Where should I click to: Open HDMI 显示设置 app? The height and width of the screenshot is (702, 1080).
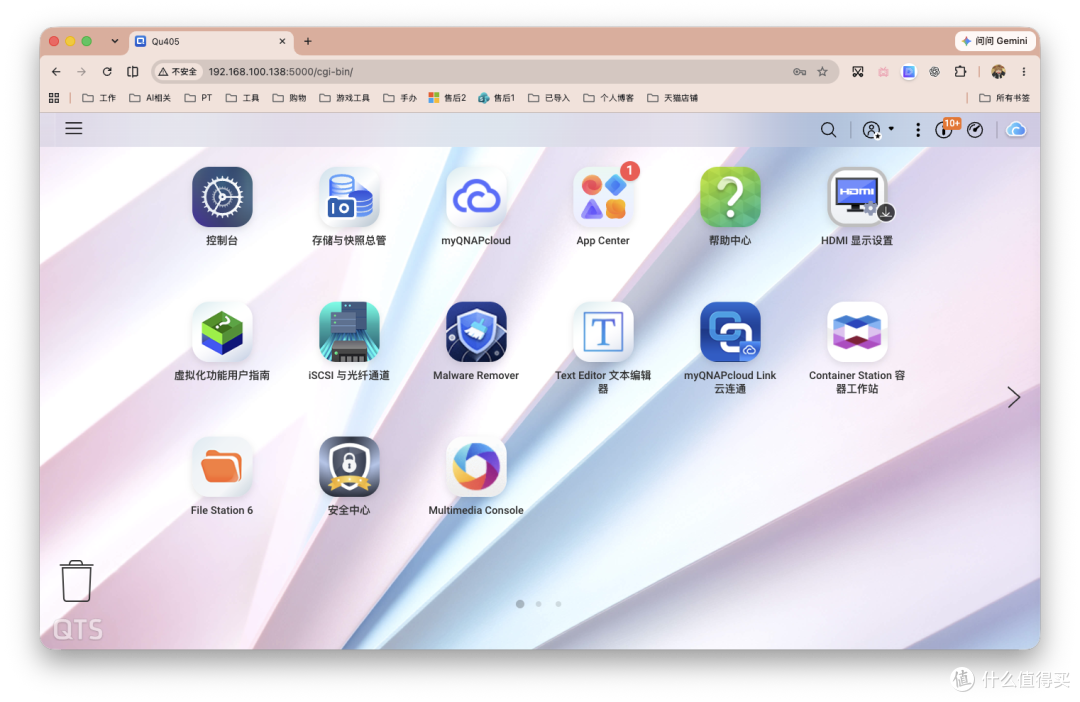point(857,197)
